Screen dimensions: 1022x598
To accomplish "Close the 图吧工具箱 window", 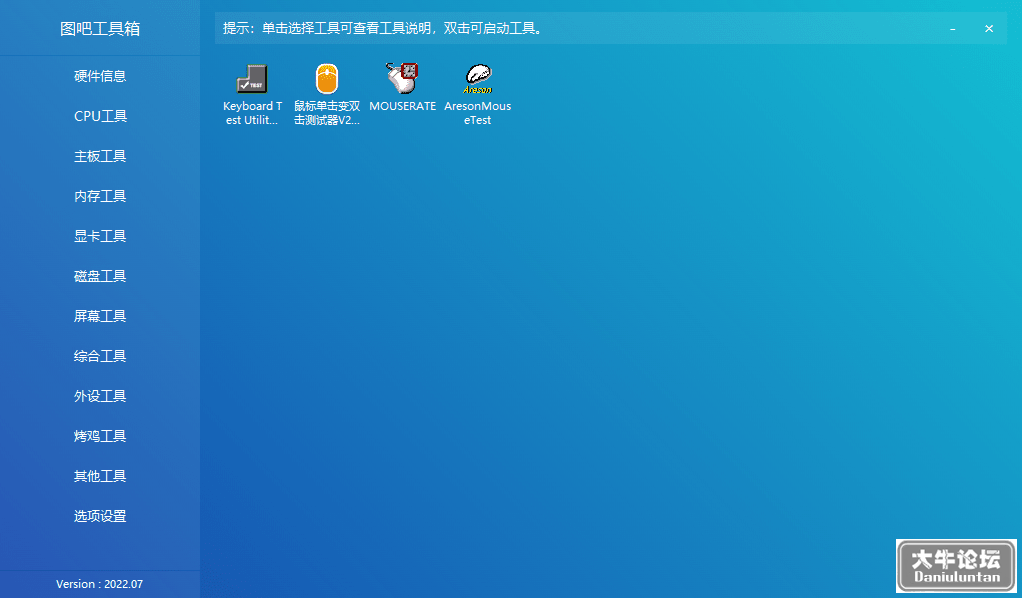I will (989, 29).
